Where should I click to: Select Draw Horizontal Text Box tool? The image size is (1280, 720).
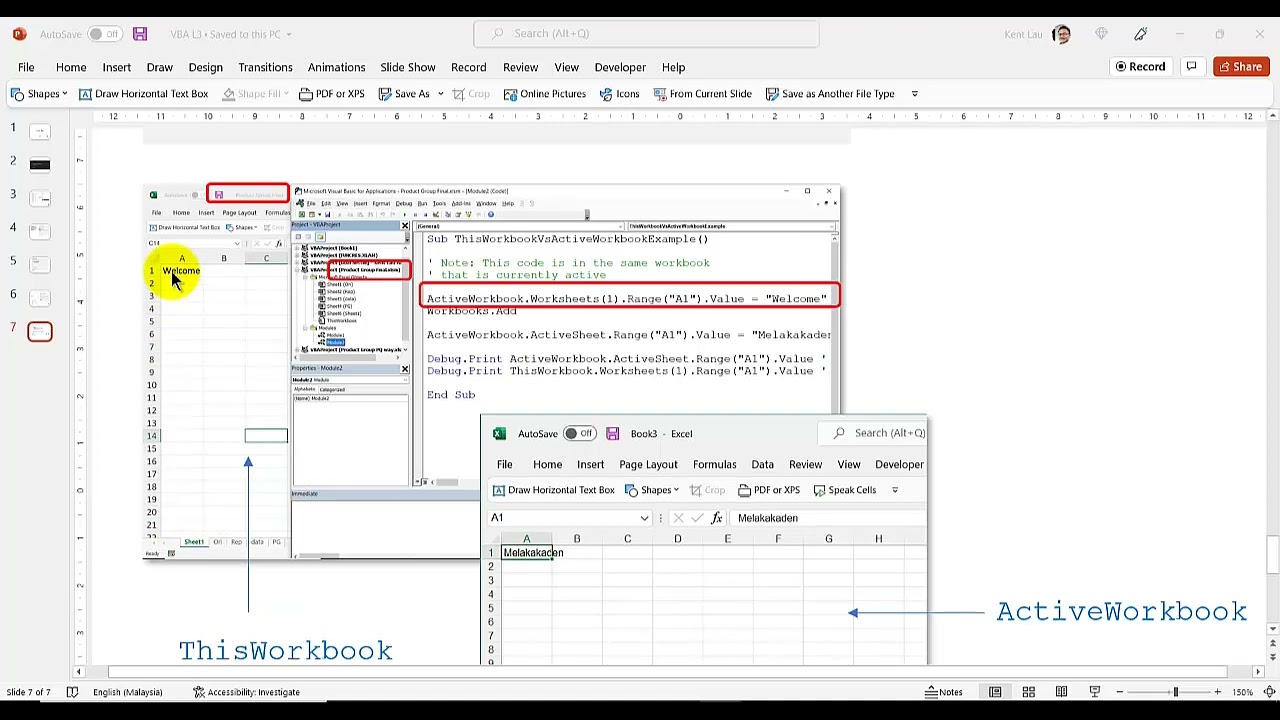143,94
